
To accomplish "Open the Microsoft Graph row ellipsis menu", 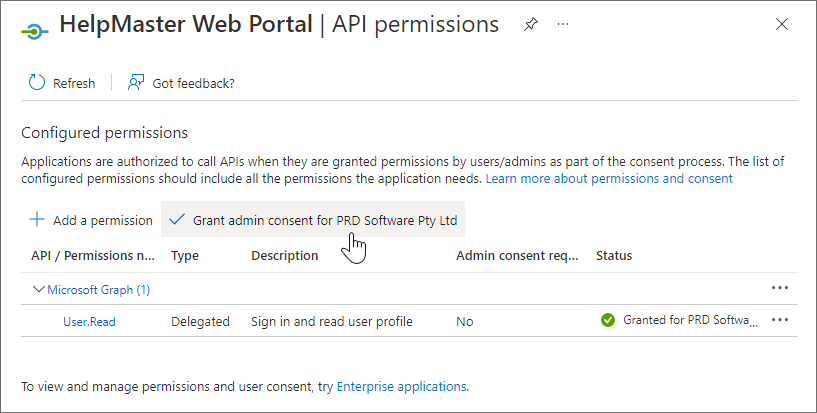I will coord(779,287).
